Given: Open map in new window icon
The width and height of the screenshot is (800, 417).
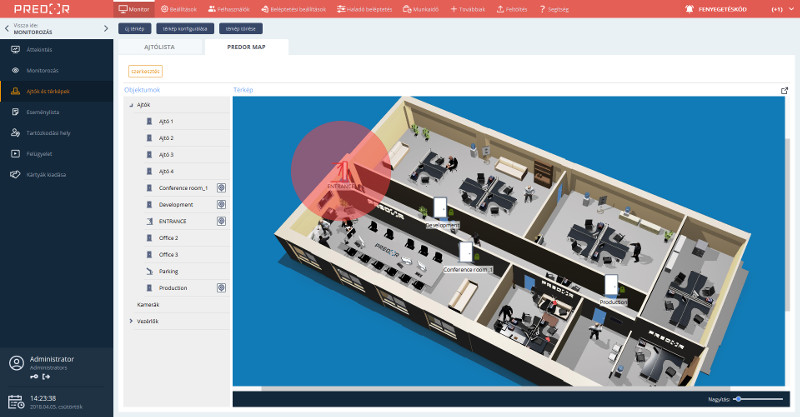Looking at the screenshot, I should click(x=784, y=90).
